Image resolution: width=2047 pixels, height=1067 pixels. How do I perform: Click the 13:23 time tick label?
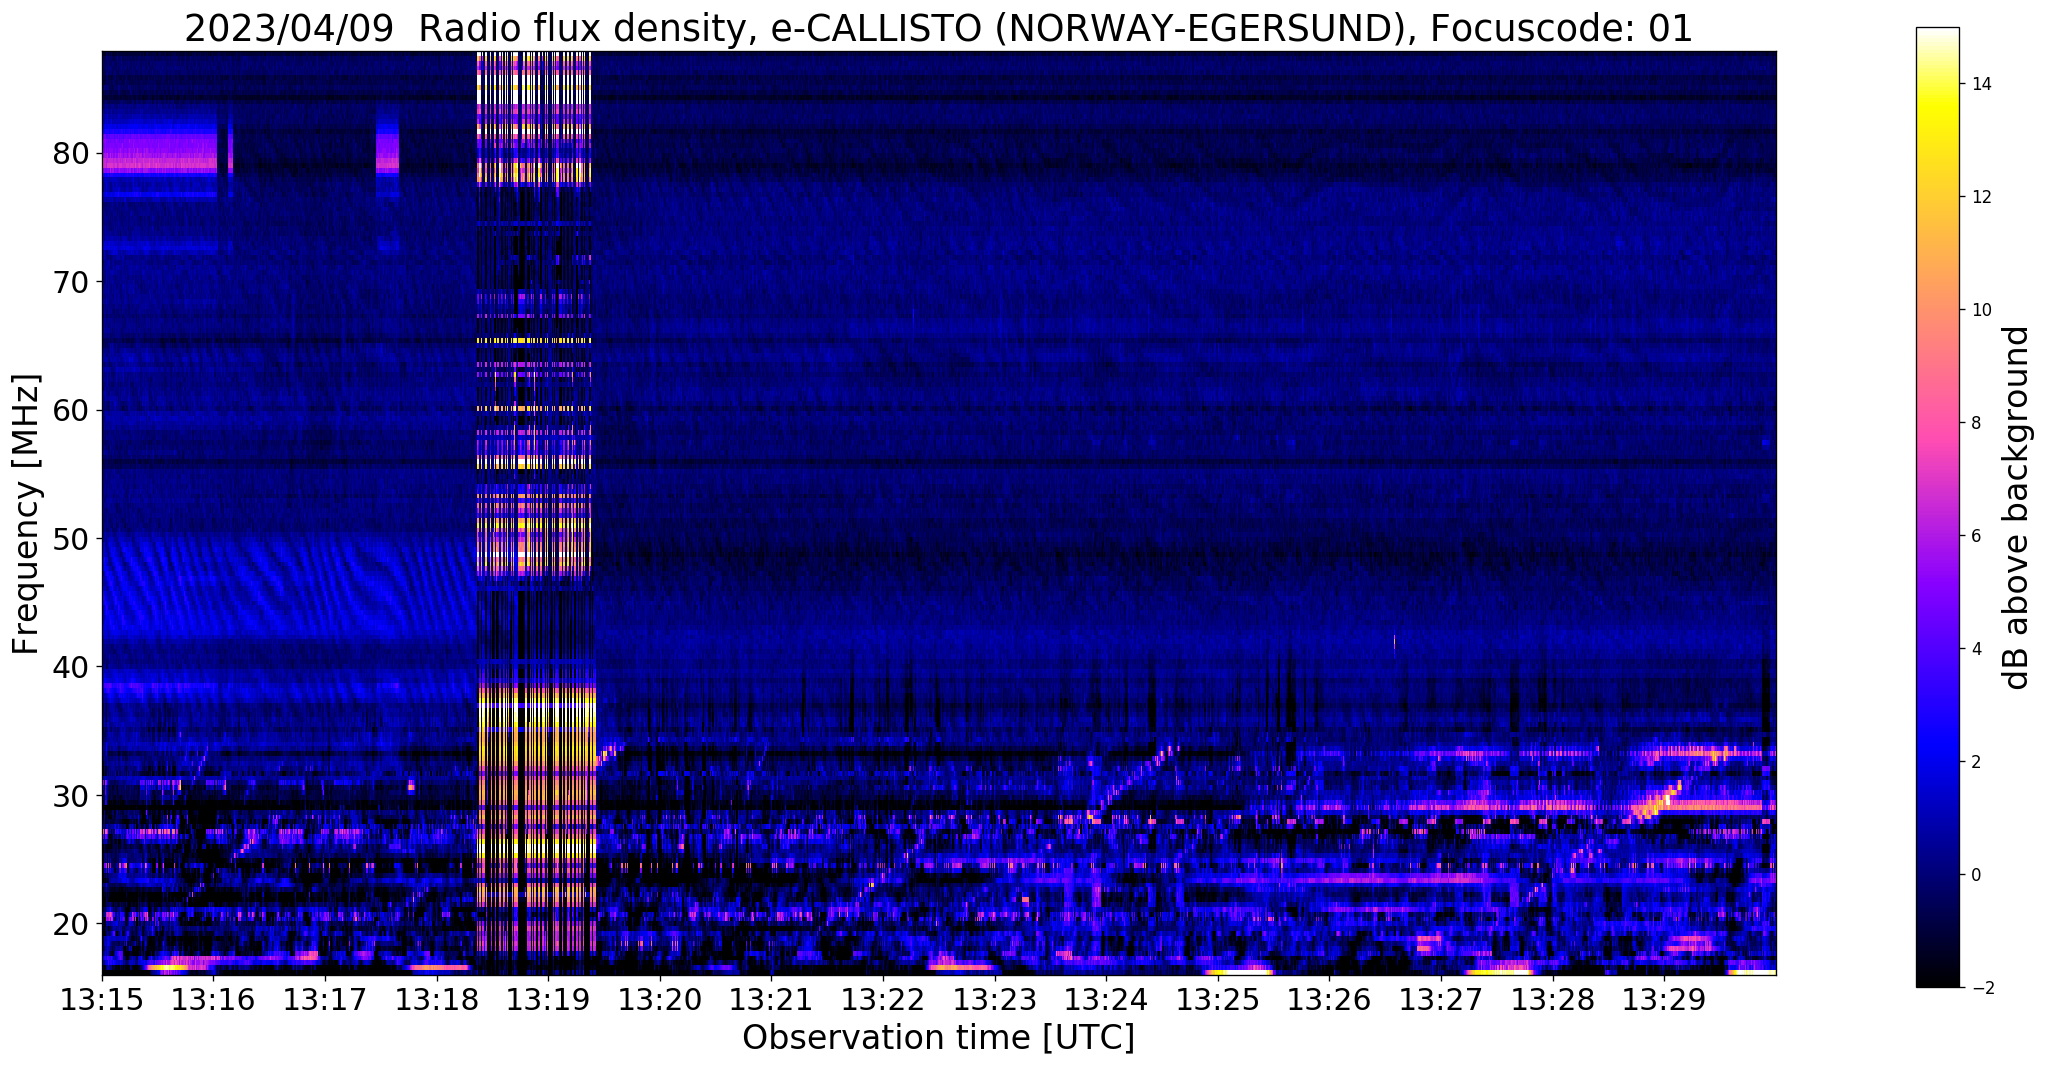995,999
